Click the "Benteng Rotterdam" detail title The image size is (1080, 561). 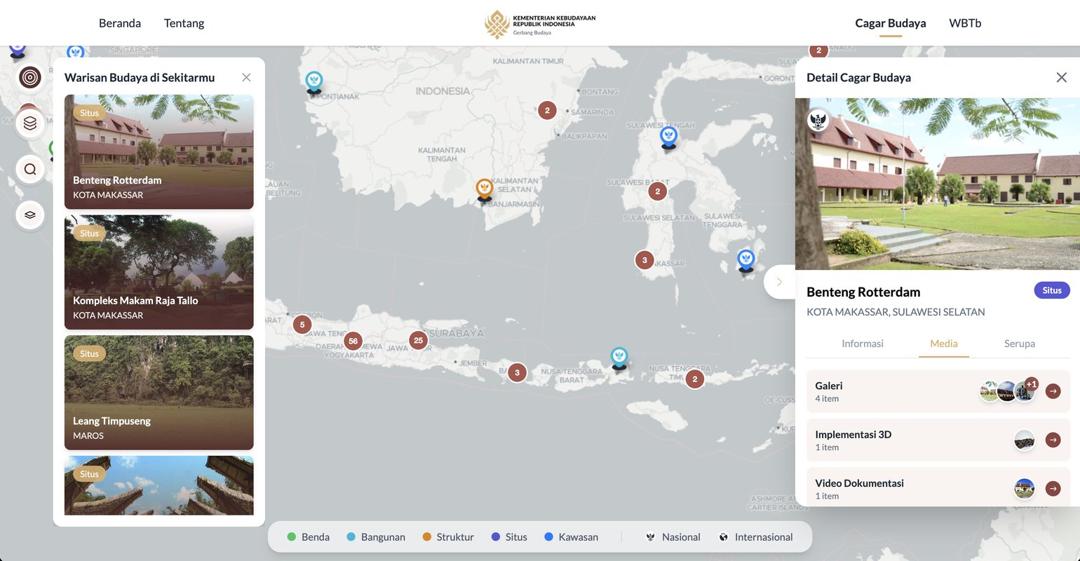863,292
